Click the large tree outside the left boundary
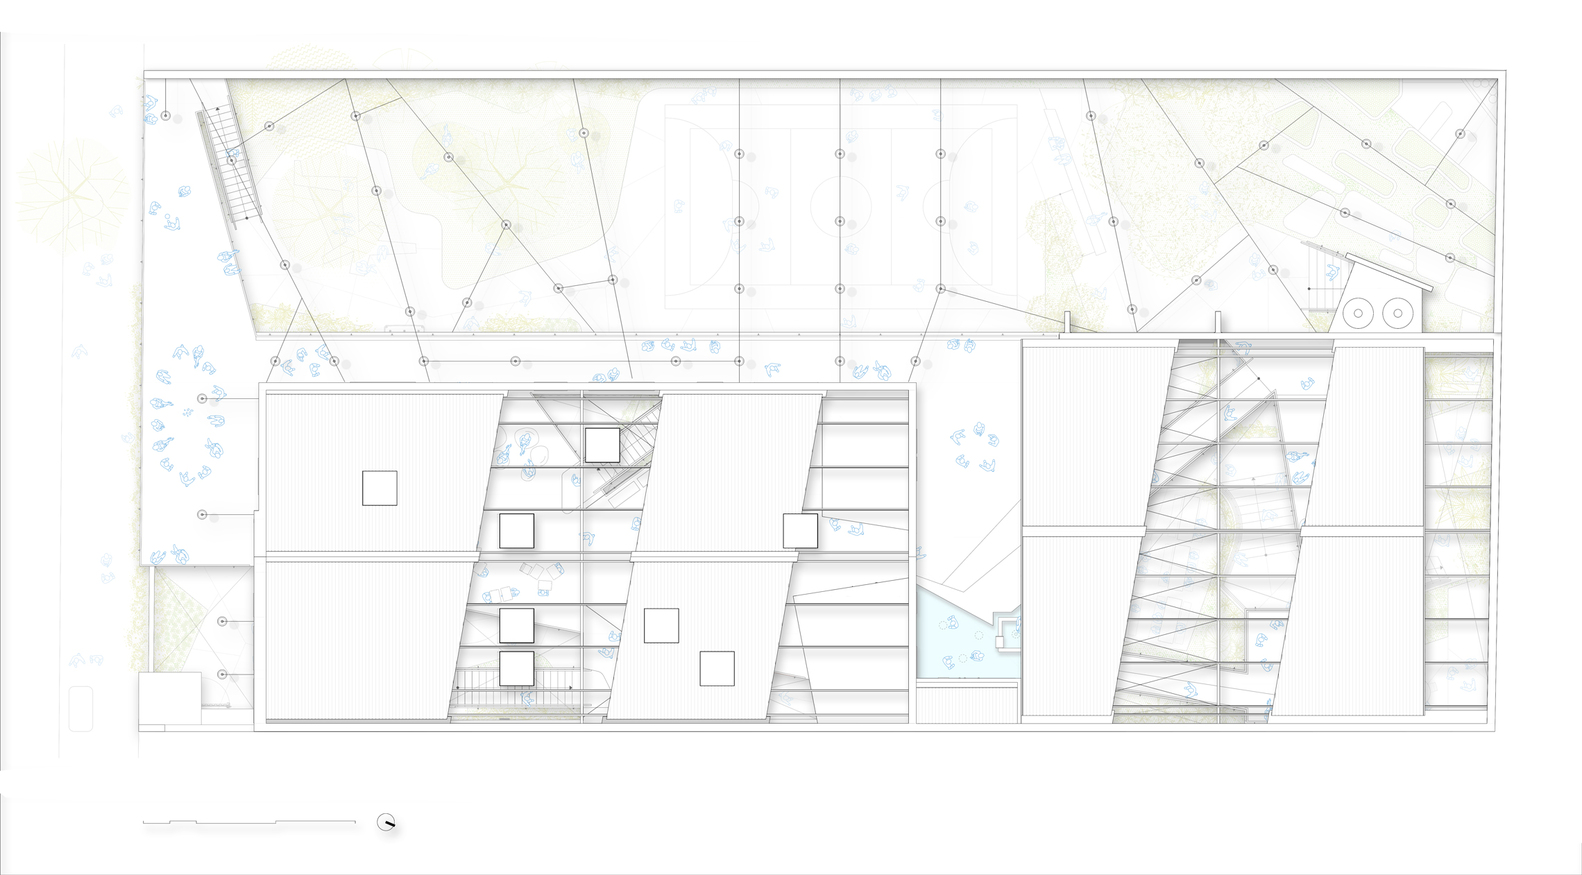1582x875 pixels. click(x=72, y=192)
